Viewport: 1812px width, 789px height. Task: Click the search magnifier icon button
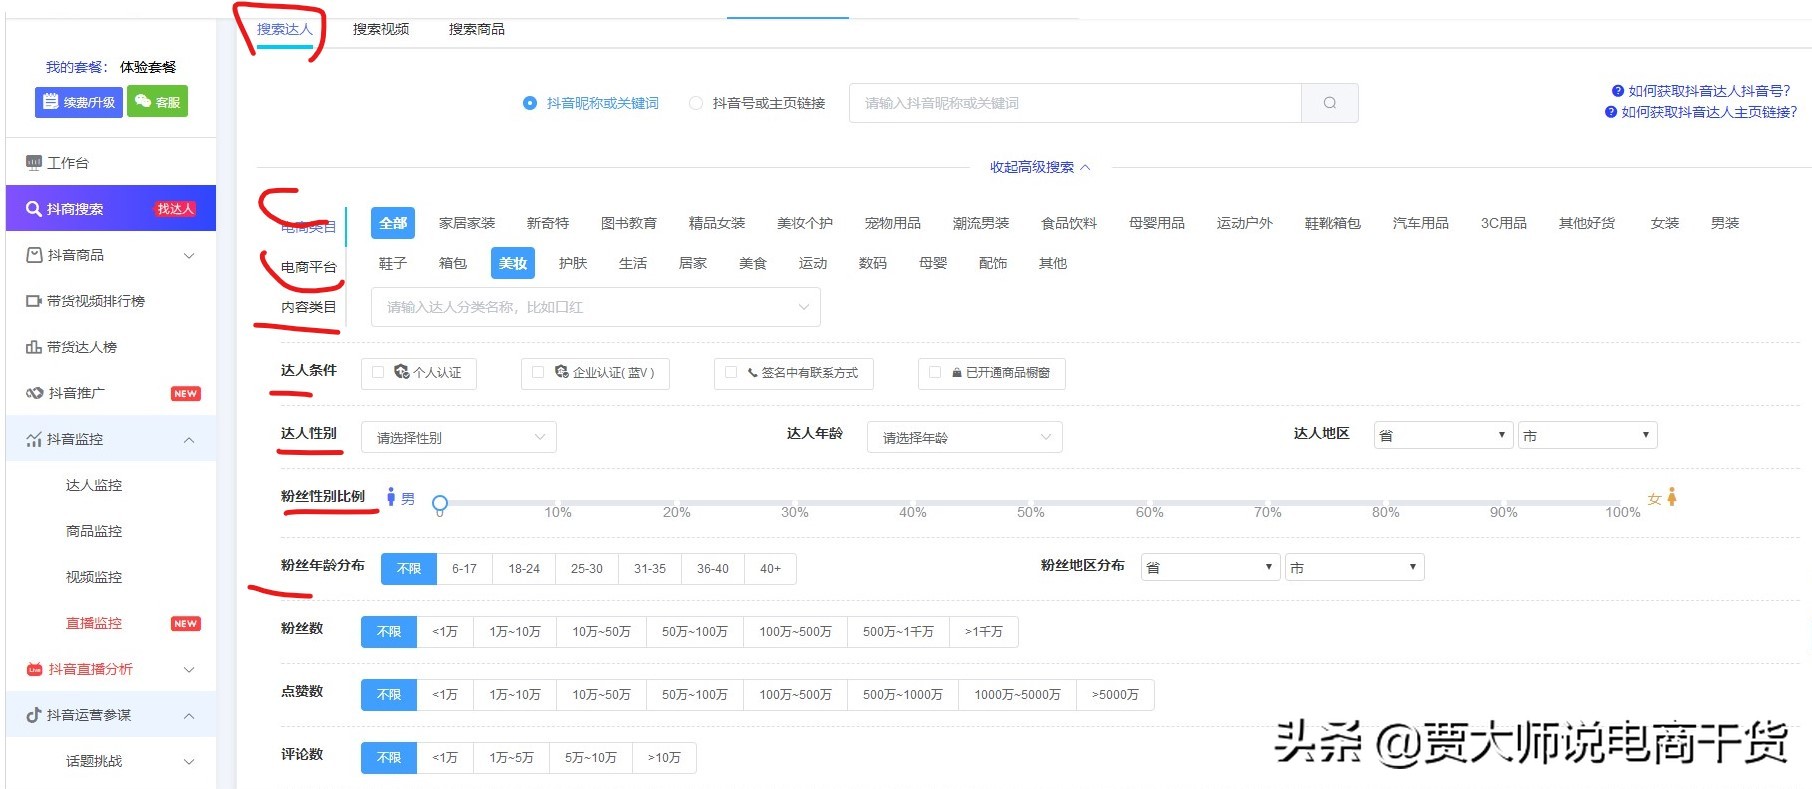point(1329,103)
